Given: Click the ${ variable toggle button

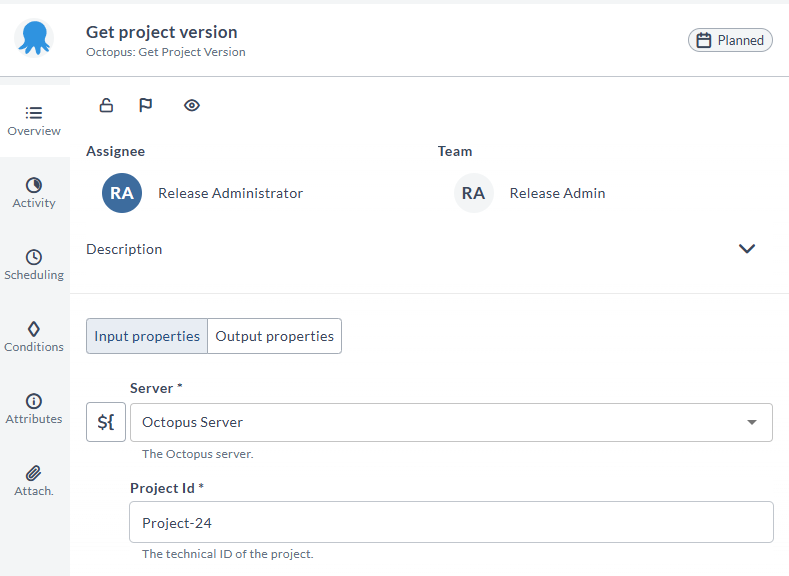Looking at the screenshot, I should tap(106, 422).
